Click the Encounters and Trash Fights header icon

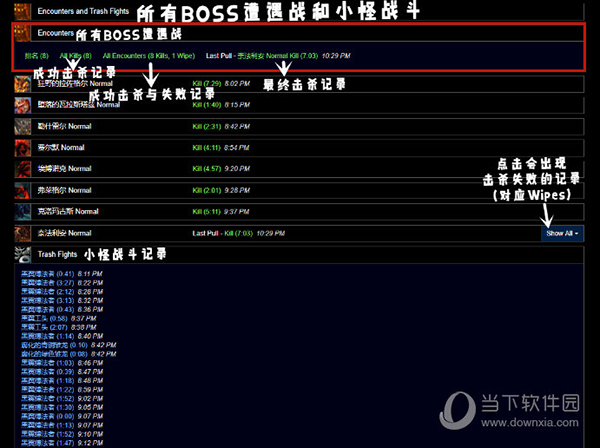pos(22,11)
